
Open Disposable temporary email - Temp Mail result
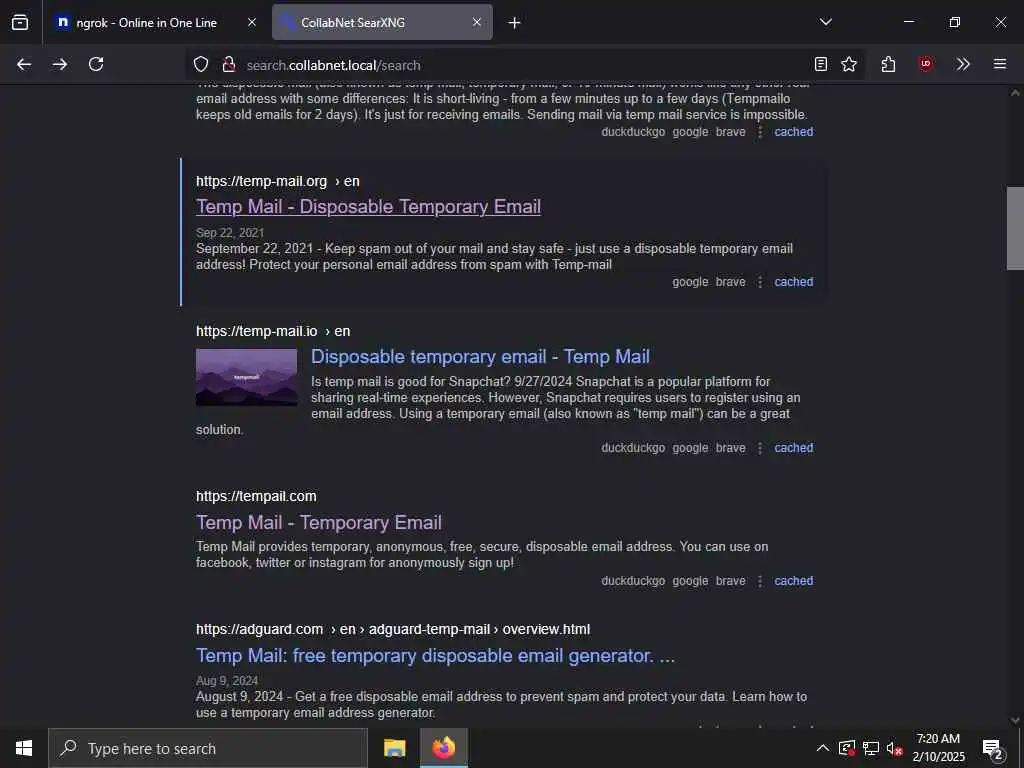(480, 357)
